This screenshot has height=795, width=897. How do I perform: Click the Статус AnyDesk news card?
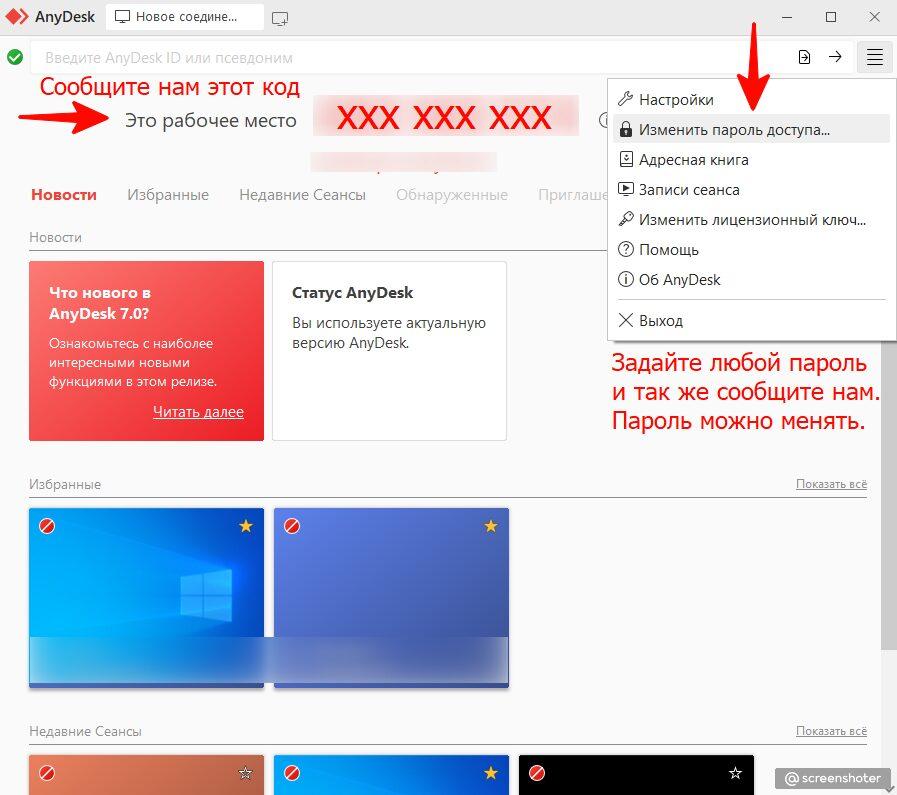[x=390, y=351]
